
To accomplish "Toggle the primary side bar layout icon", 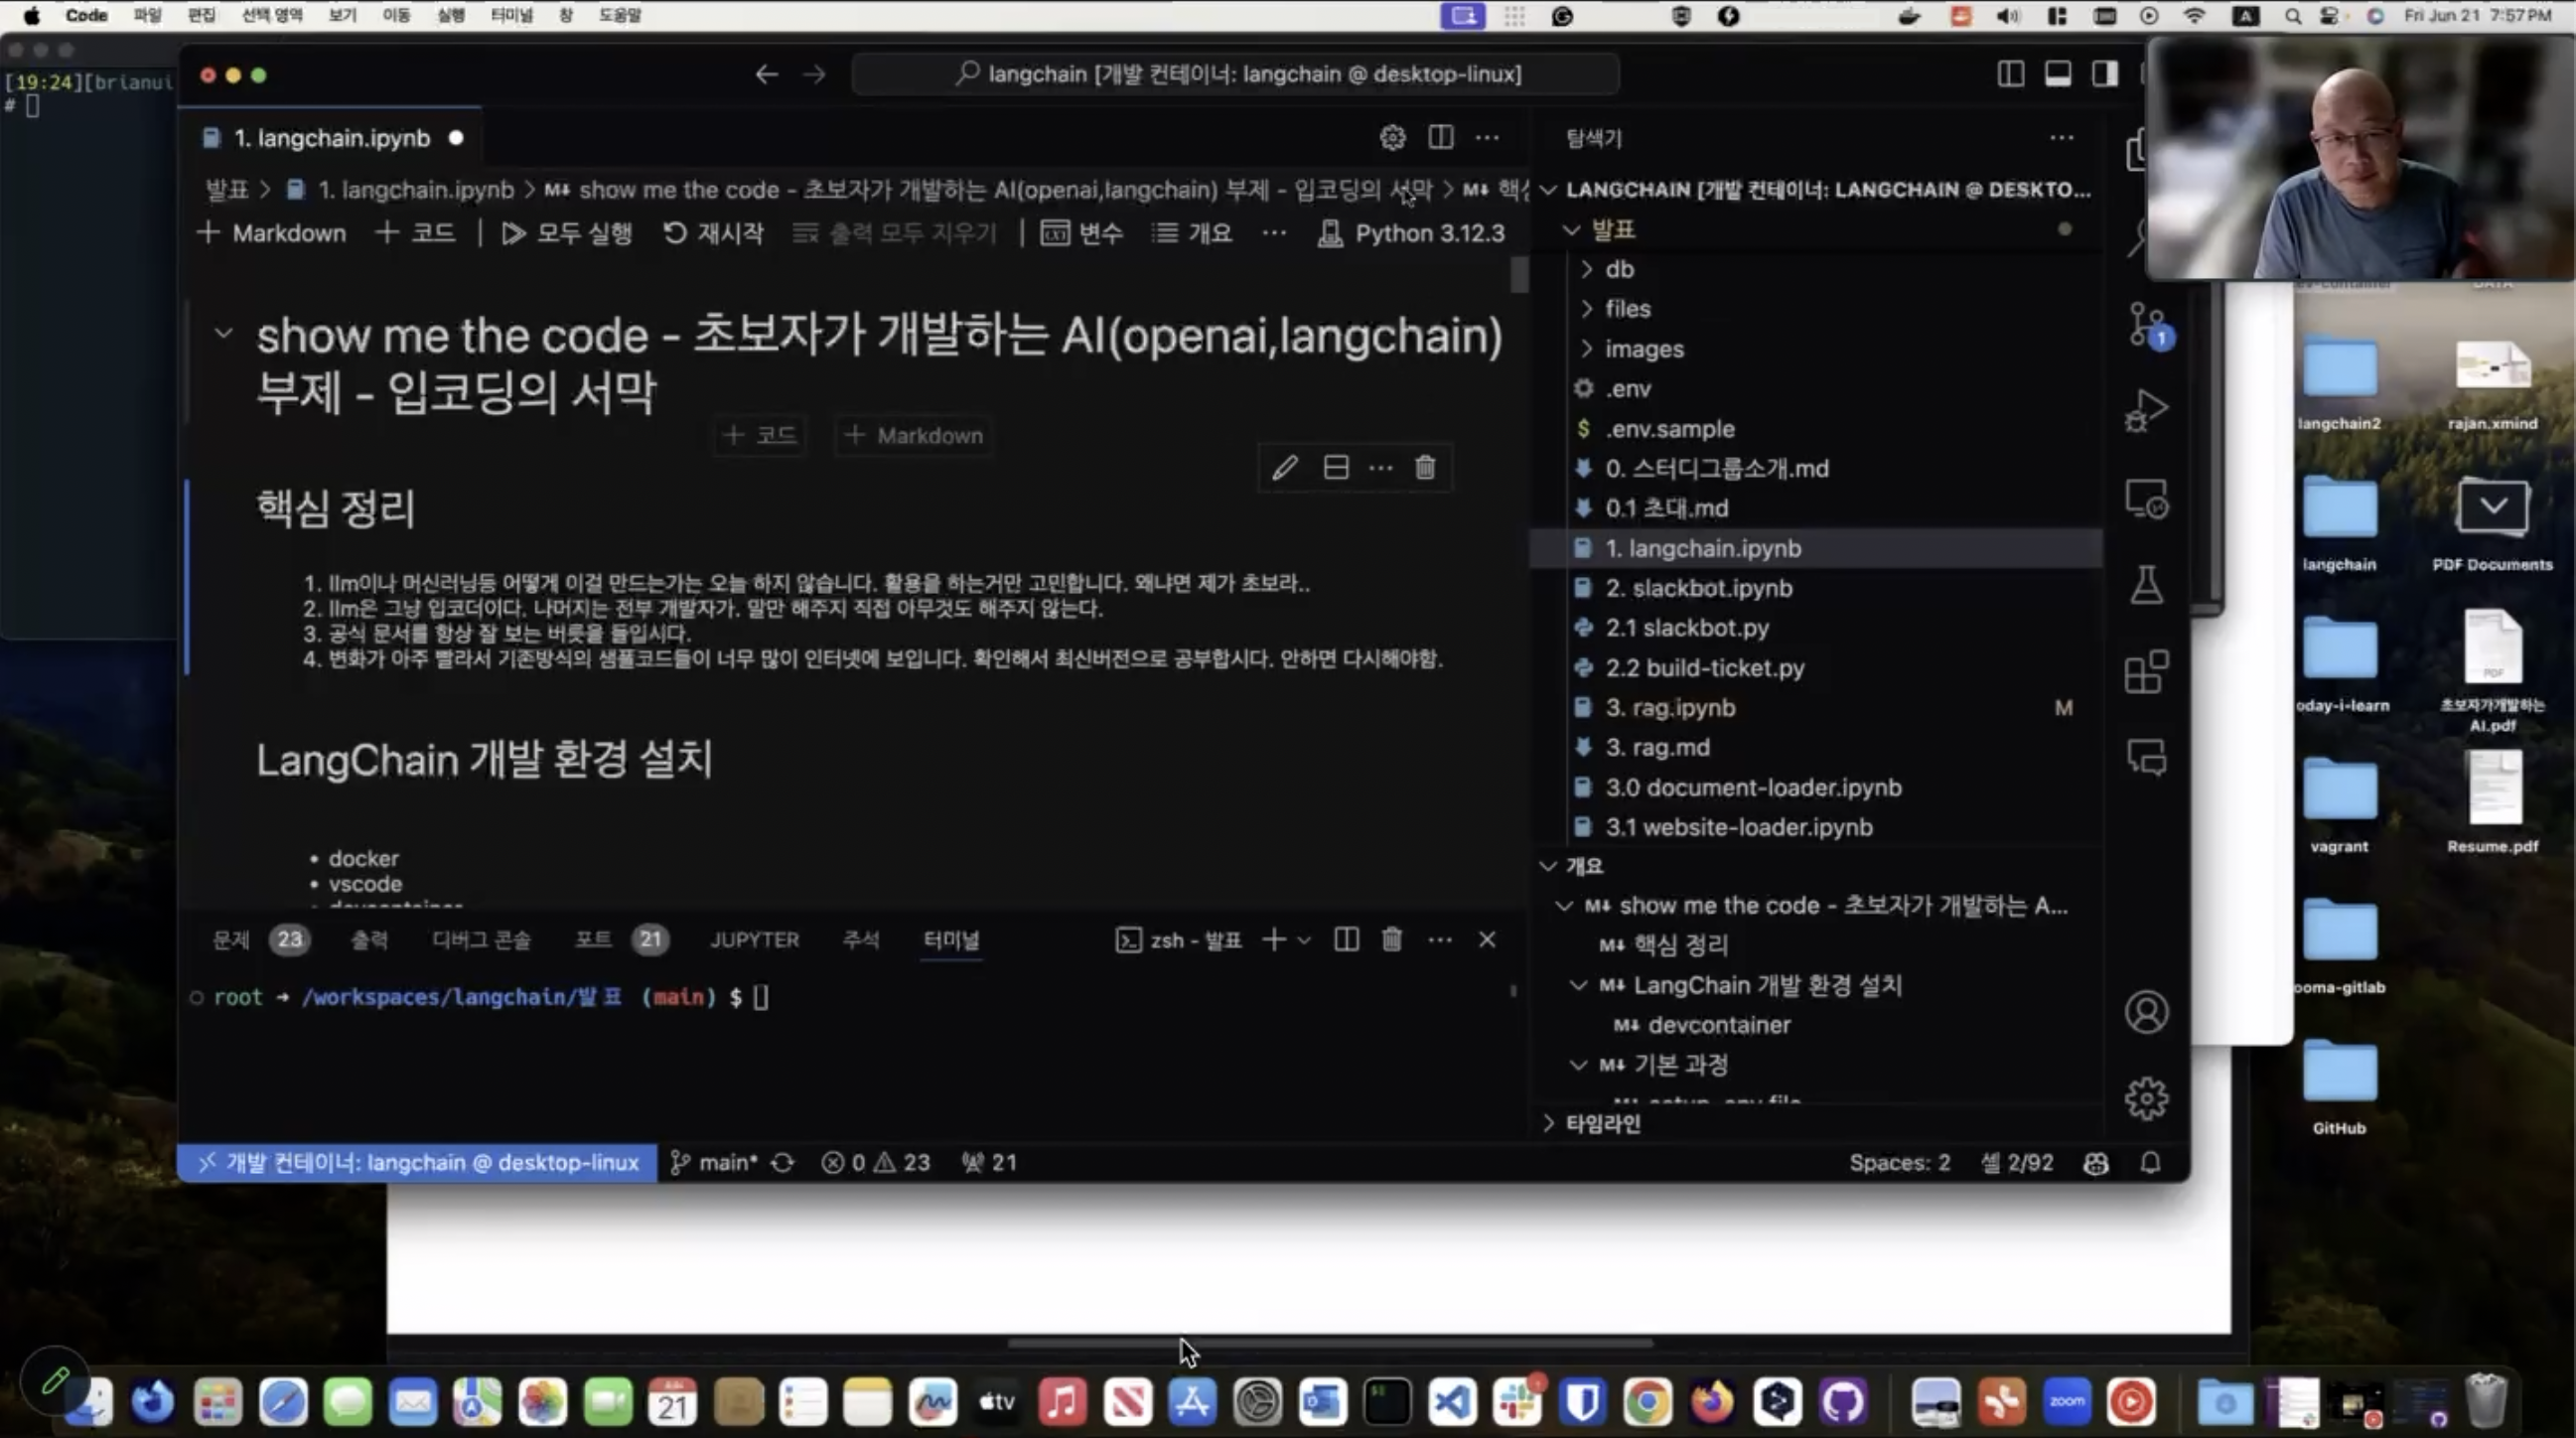I will point(2010,74).
